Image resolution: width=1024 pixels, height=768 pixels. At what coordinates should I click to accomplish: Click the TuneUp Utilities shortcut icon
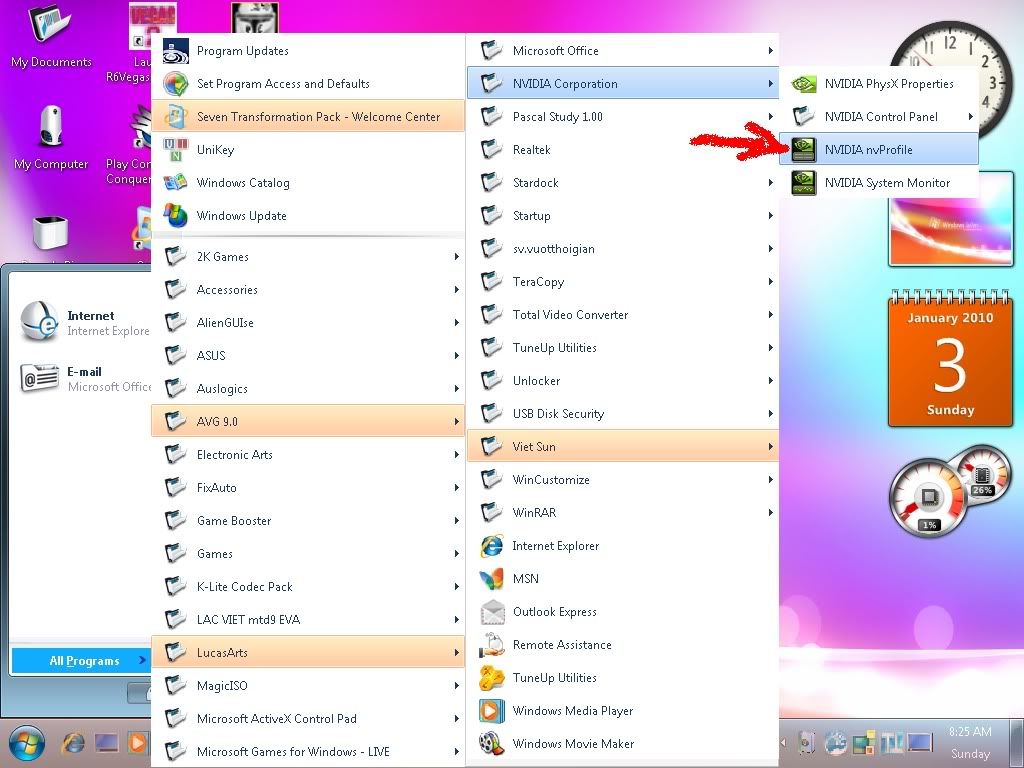tap(491, 678)
